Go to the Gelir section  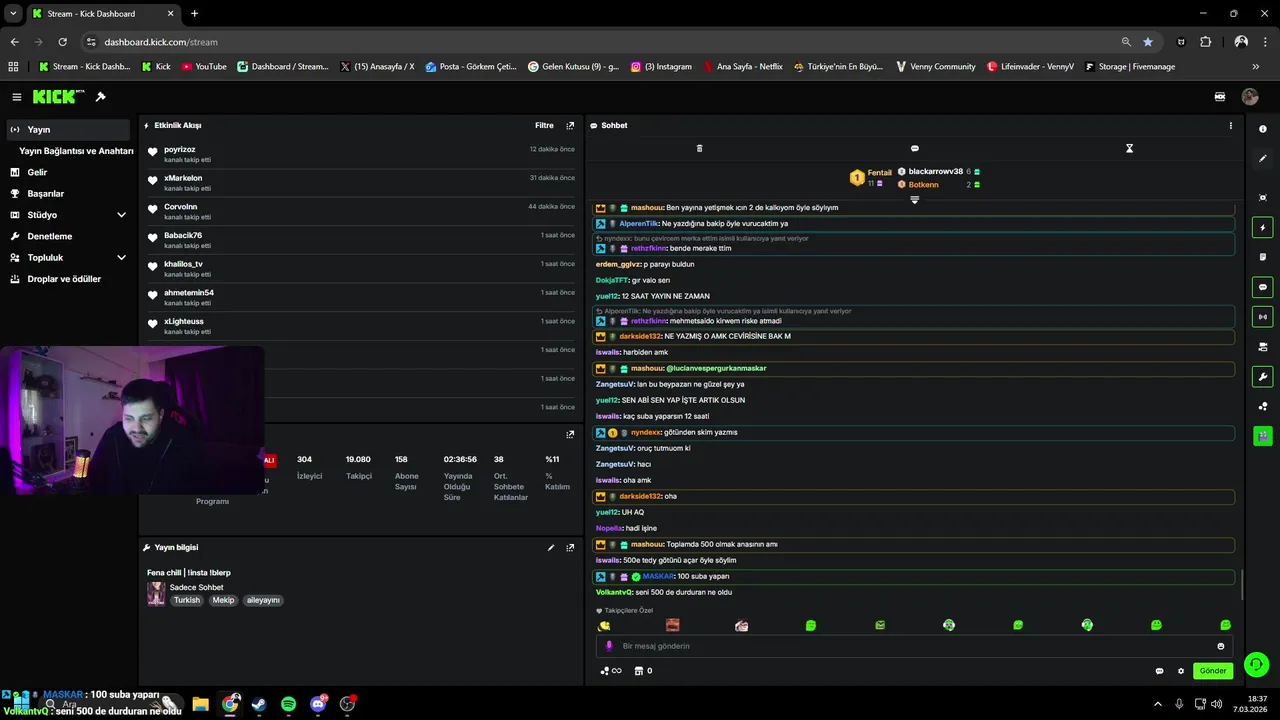click(68, 172)
